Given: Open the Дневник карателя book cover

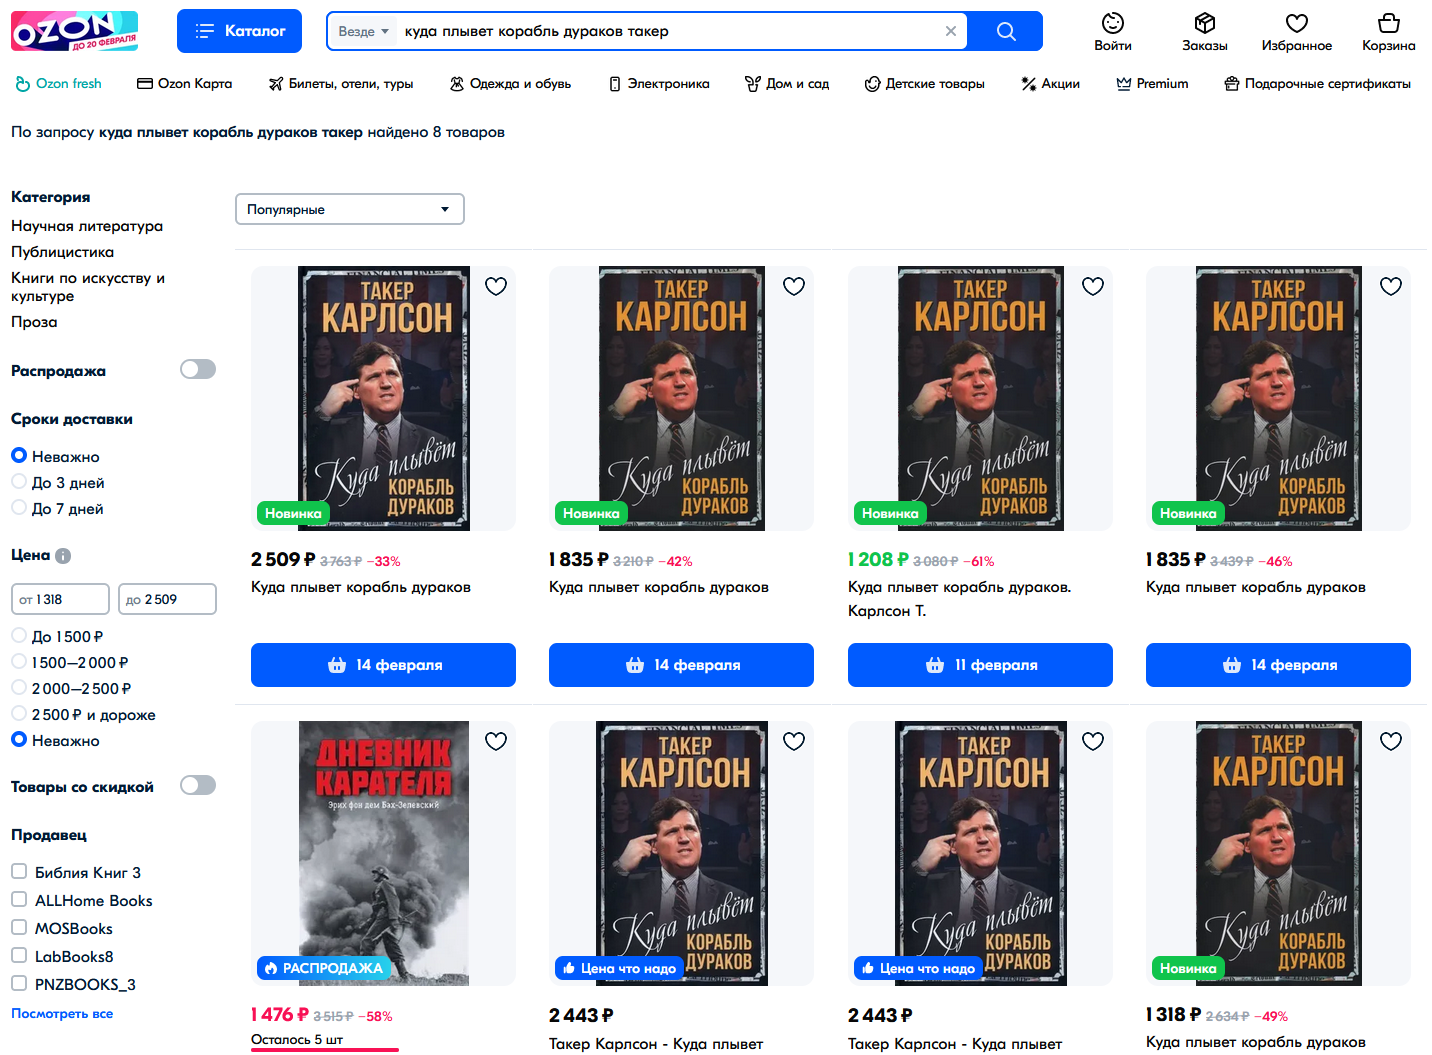Looking at the screenshot, I should point(383,853).
